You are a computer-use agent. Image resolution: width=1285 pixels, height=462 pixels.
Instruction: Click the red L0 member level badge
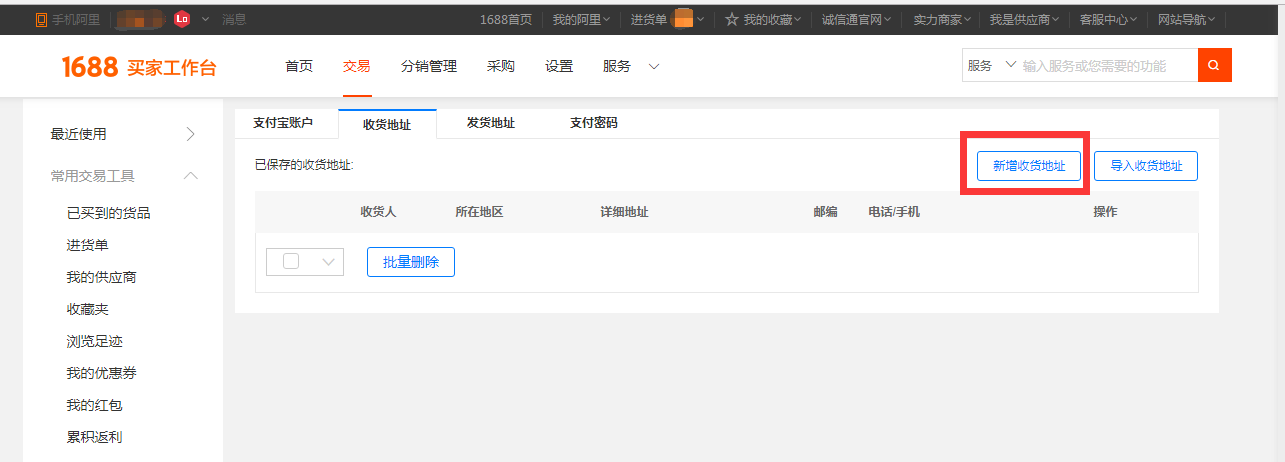(182, 19)
